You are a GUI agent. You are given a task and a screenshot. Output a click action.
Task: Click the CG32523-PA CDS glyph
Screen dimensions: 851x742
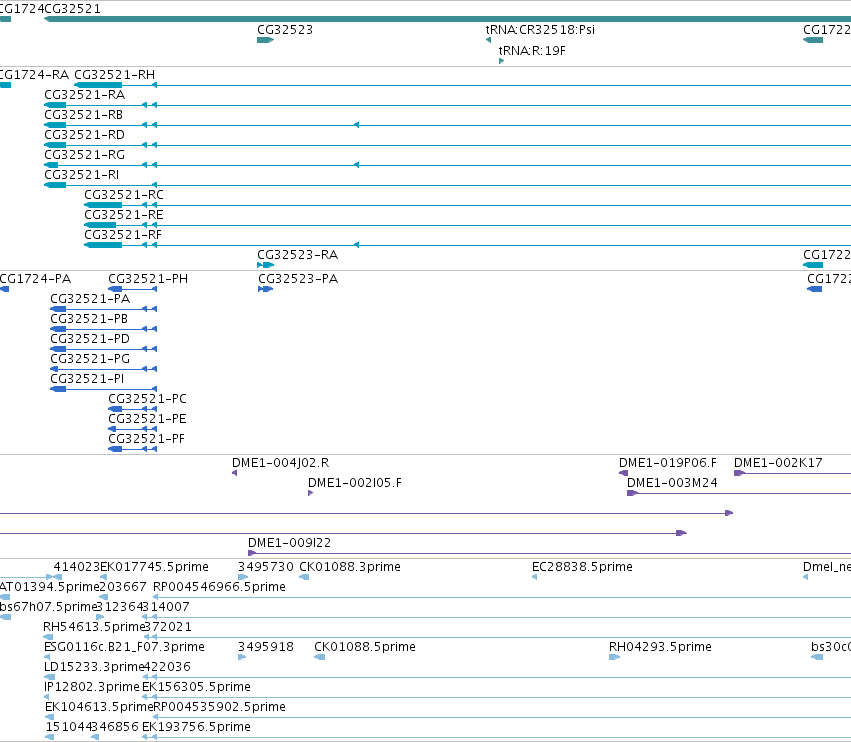[x=265, y=289]
